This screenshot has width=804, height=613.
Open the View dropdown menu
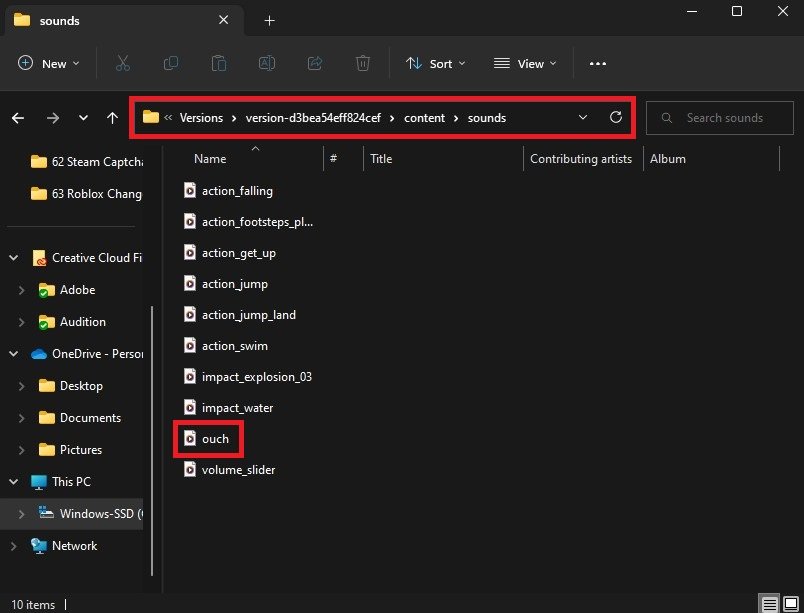pos(522,63)
